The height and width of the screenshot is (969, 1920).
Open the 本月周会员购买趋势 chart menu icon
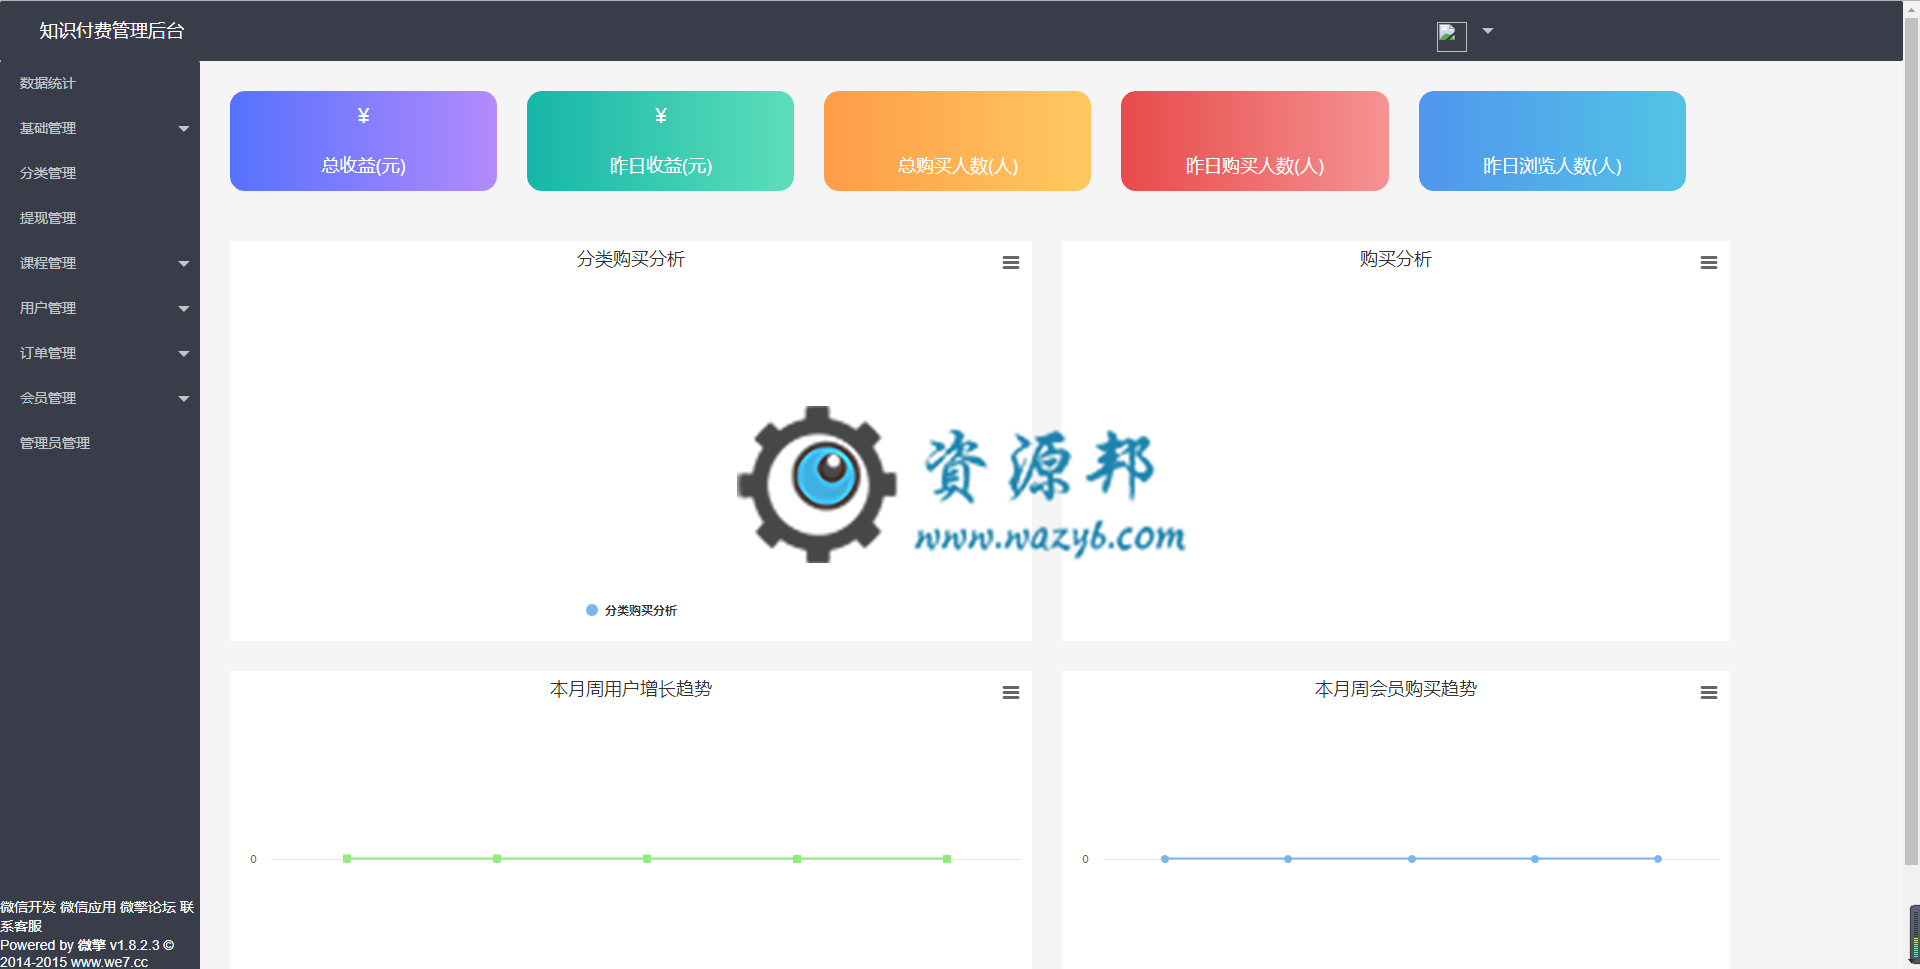(x=1709, y=693)
